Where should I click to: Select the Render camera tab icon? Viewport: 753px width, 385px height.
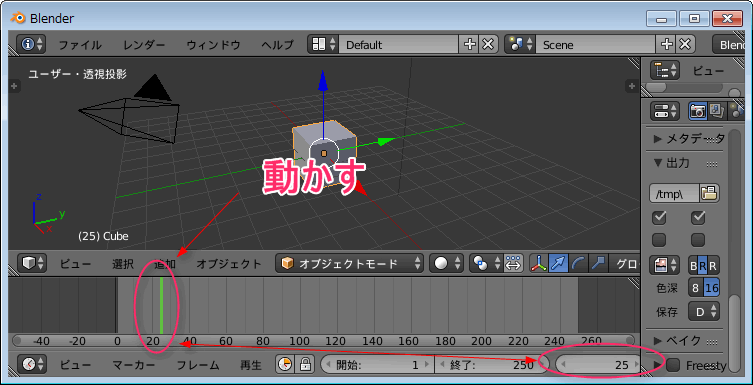coord(698,111)
